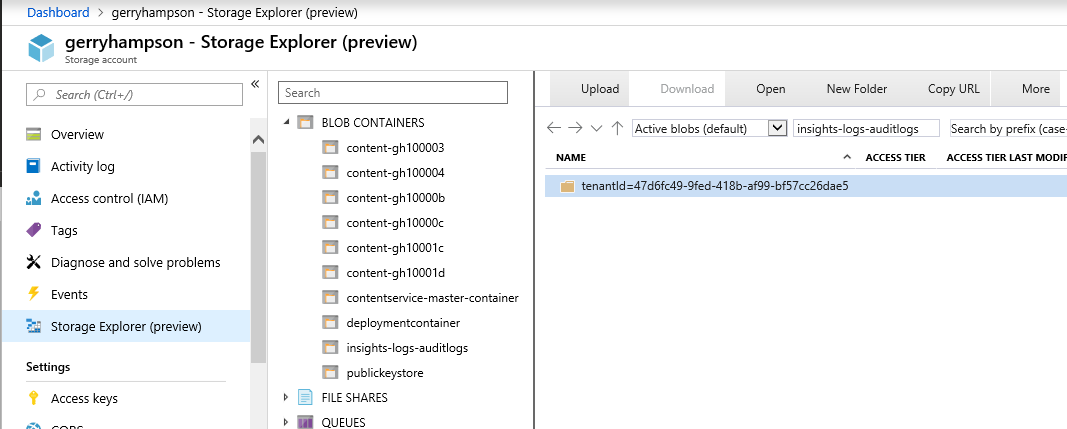This screenshot has width=1067, height=429.
Task: Click the Storage Explorer (preview) icon
Action: point(33,326)
